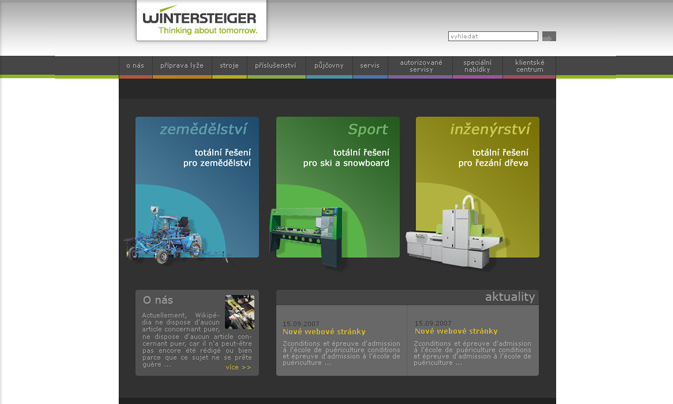The image size is (673, 404).
Task: Open the o nás menu item
Action: (x=135, y=66)
